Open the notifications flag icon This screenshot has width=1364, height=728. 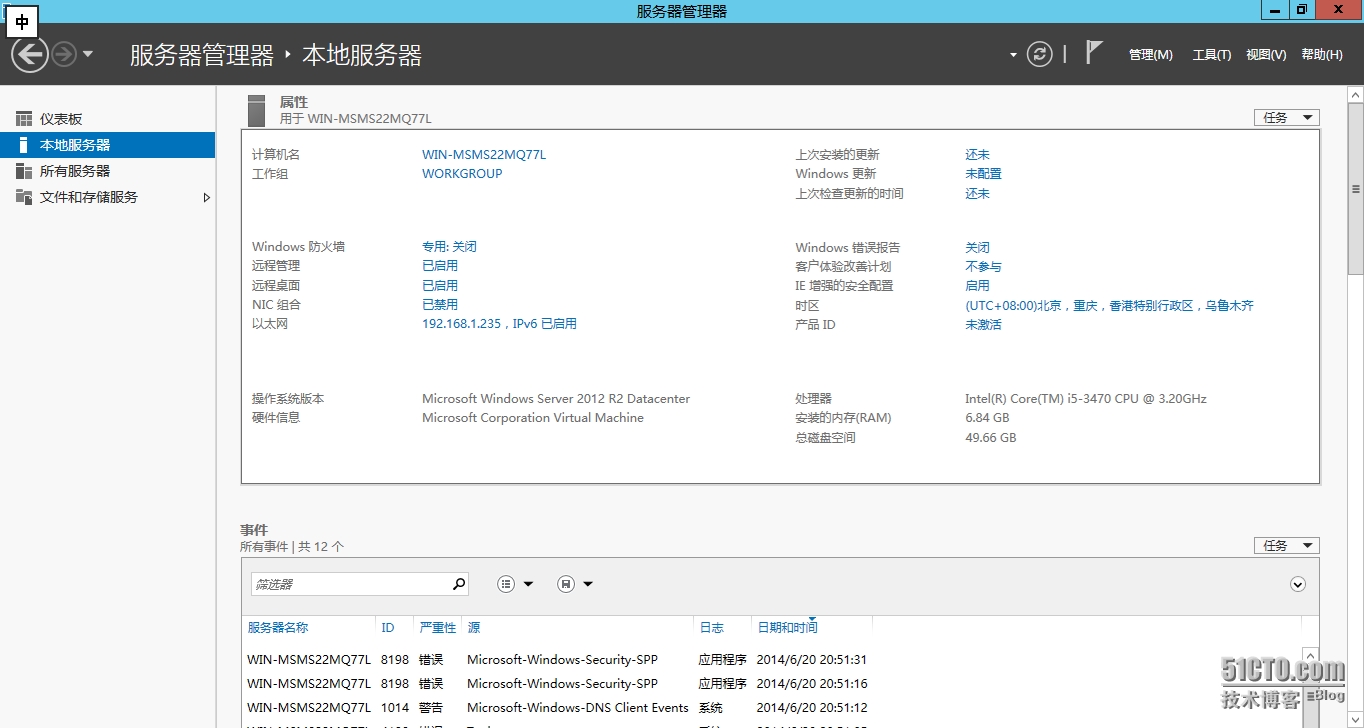(1093, 53)
